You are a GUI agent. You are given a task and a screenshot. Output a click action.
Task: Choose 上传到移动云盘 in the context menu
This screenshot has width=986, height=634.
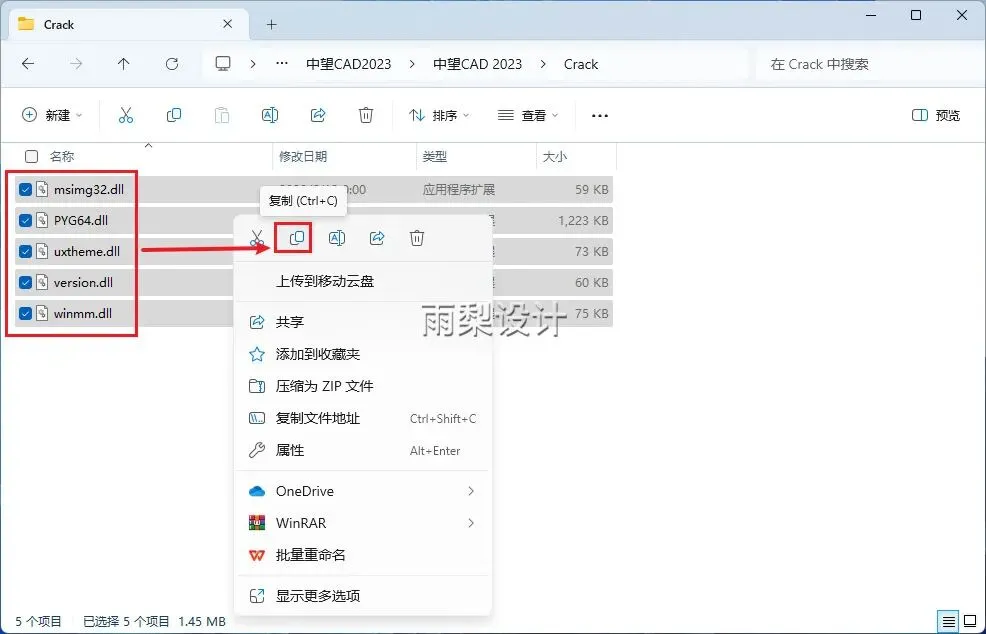click(362, 281)
